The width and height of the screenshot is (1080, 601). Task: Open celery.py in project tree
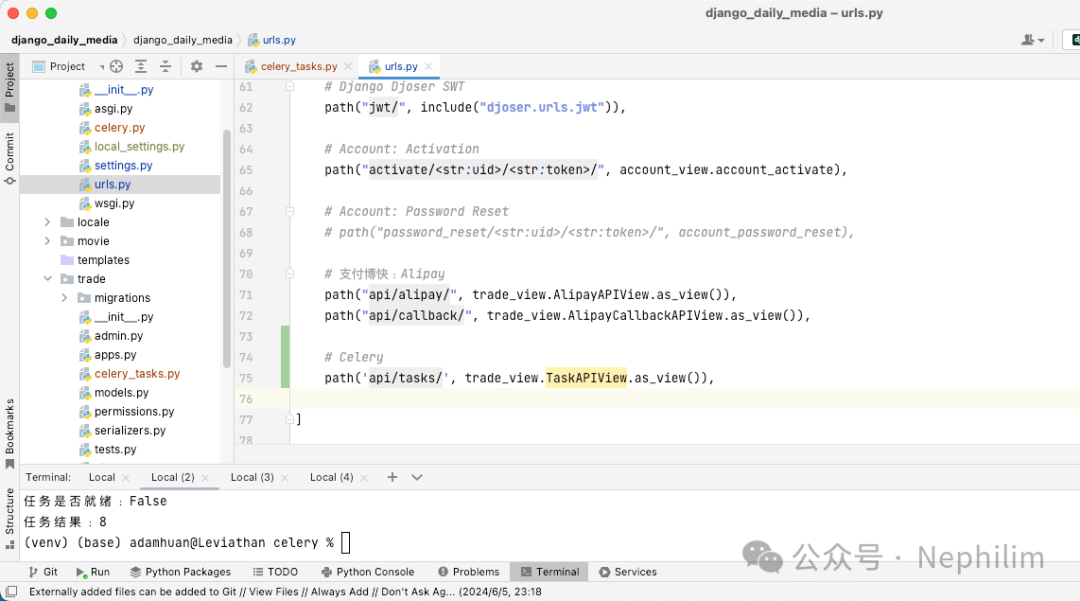click(x=119, y=127)
